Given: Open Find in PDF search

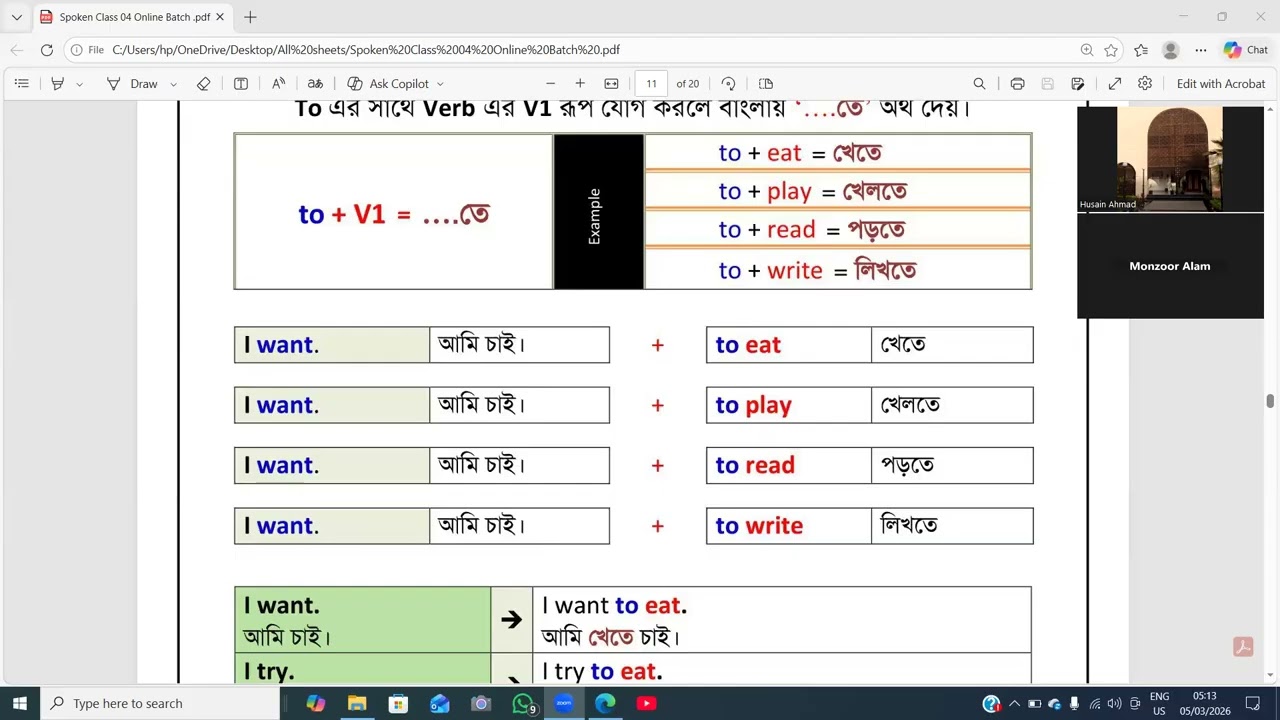Looking at the screenshot, I should click(x=979, y=84).
